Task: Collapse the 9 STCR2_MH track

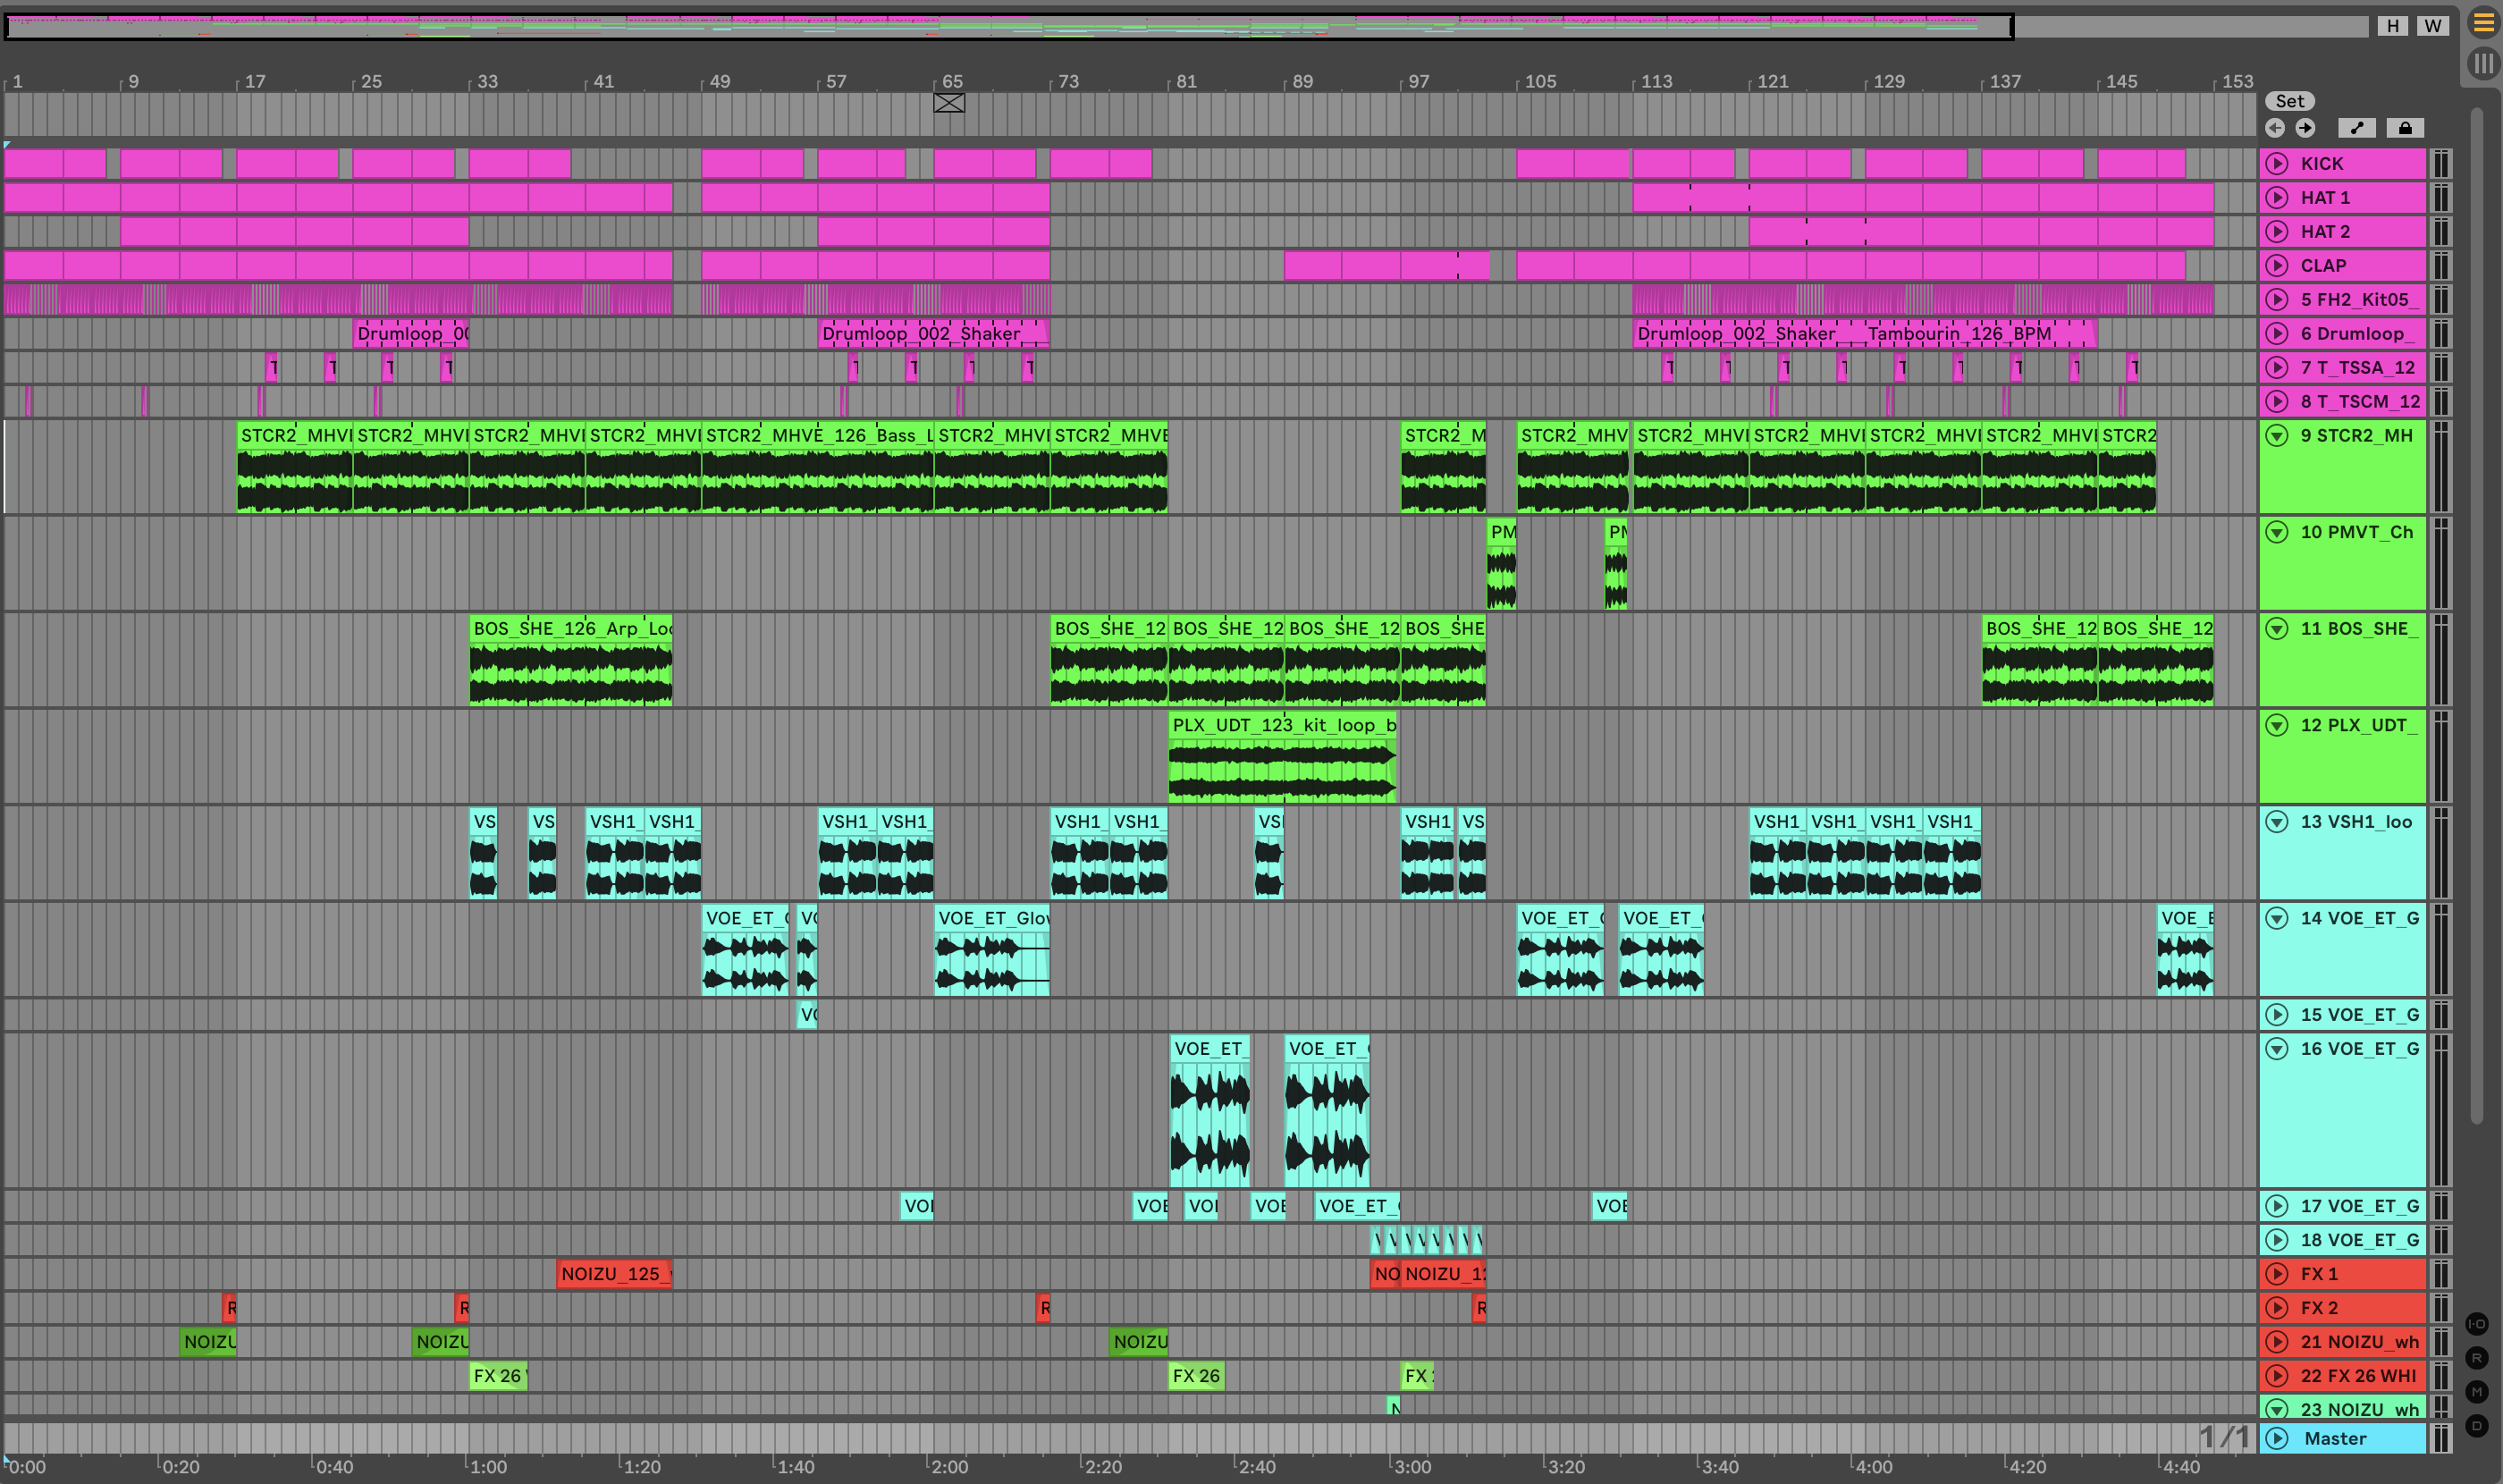Action: pyautogui.click(x=2277, y=436)
